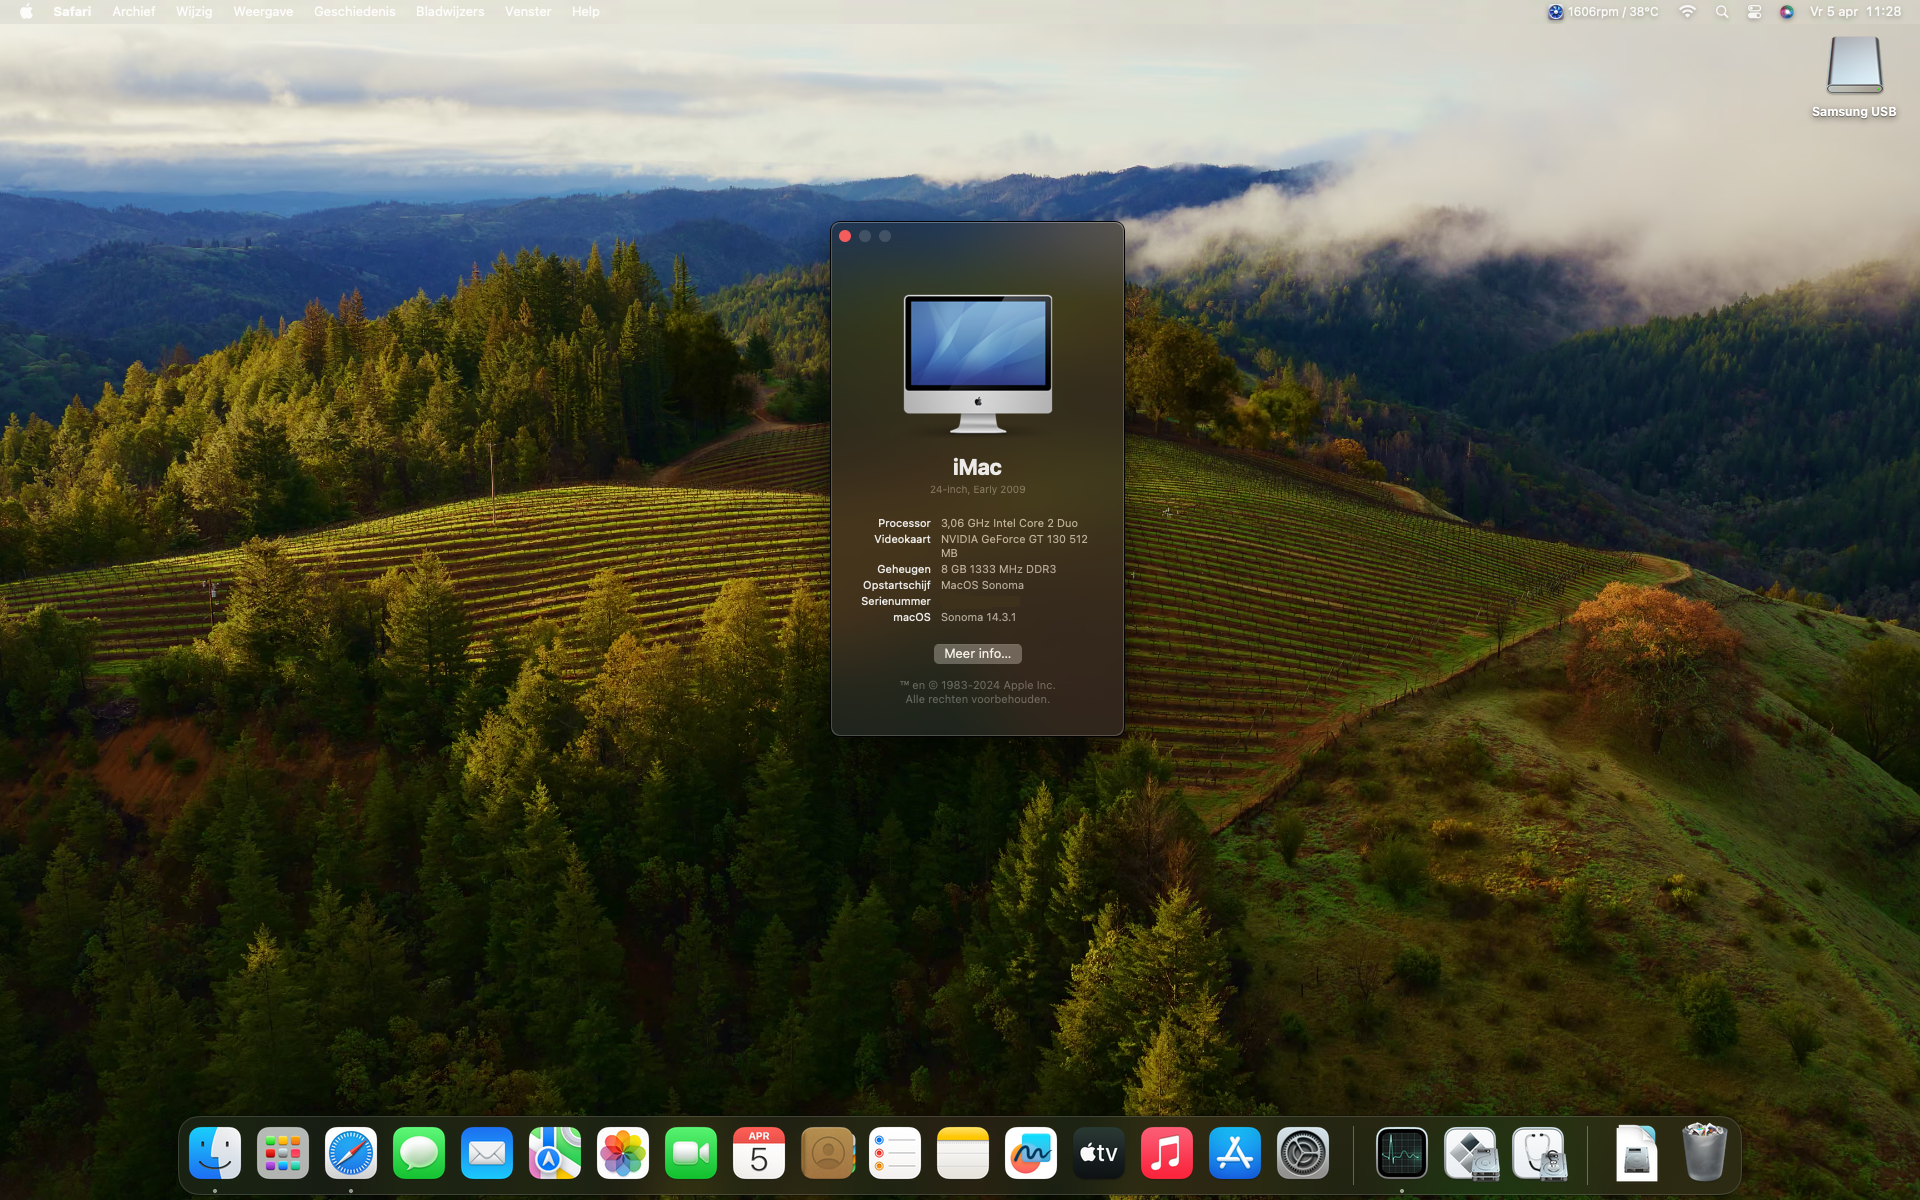Open the Safari application menu

click(72, 12)
